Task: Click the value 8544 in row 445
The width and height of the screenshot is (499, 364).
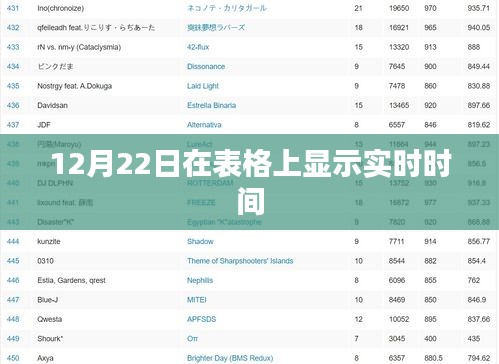Action: coord(397,261)
